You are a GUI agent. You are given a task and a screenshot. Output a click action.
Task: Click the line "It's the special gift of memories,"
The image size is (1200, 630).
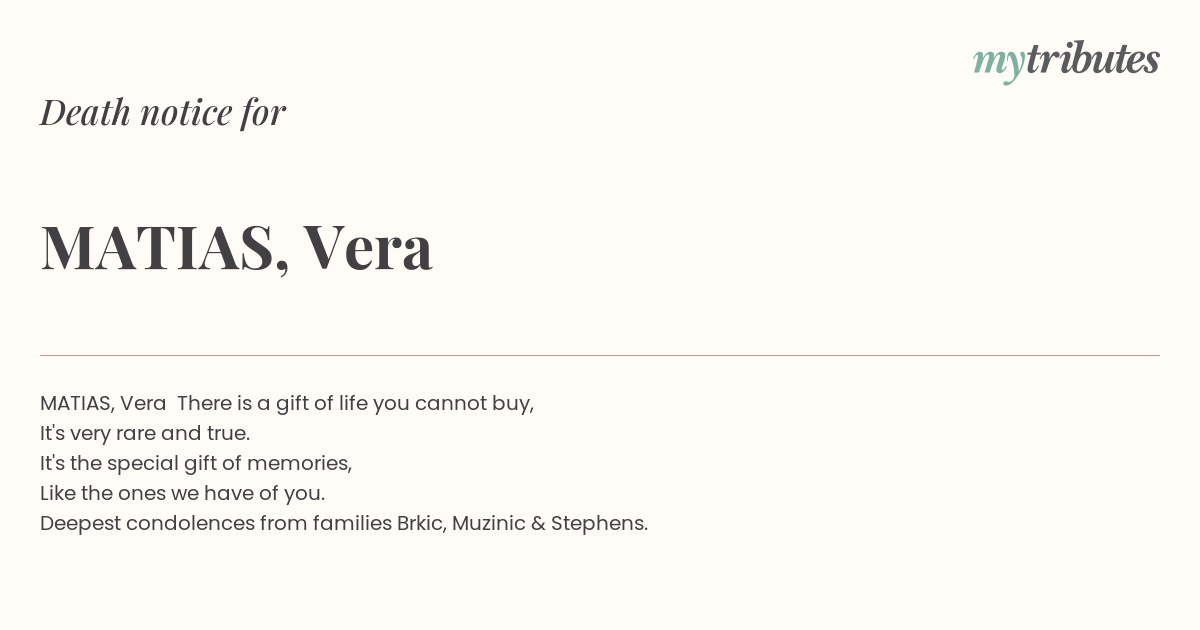(x=196, y=463)
